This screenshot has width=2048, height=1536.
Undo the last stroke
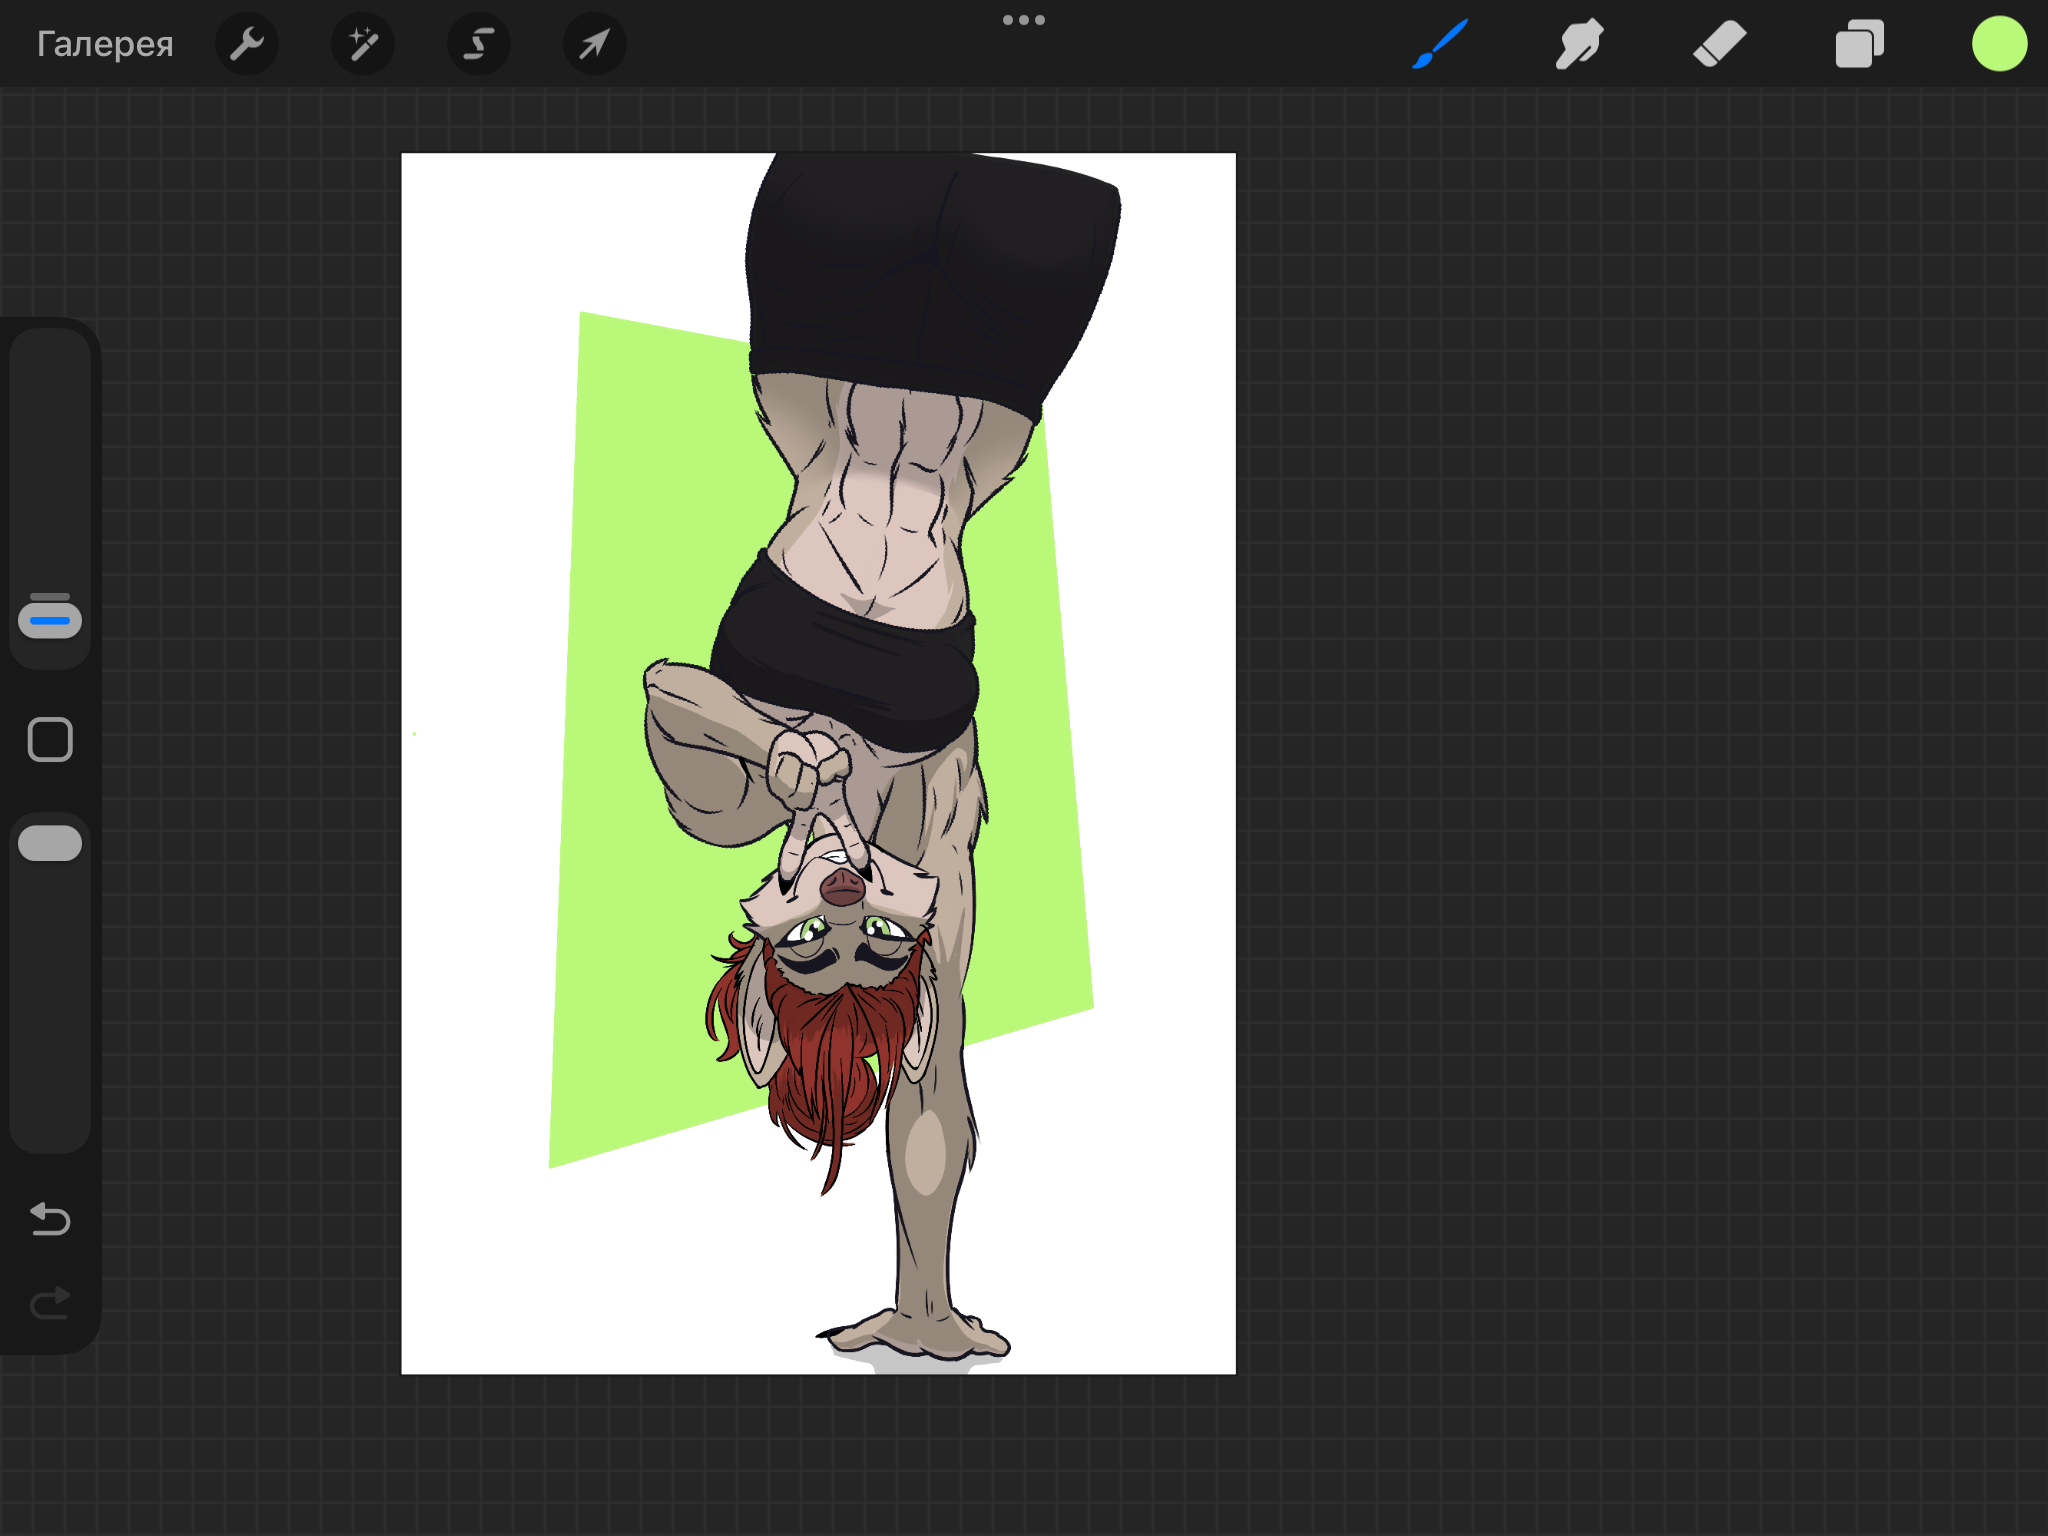pyautogui.click(x=50, y=1219)
